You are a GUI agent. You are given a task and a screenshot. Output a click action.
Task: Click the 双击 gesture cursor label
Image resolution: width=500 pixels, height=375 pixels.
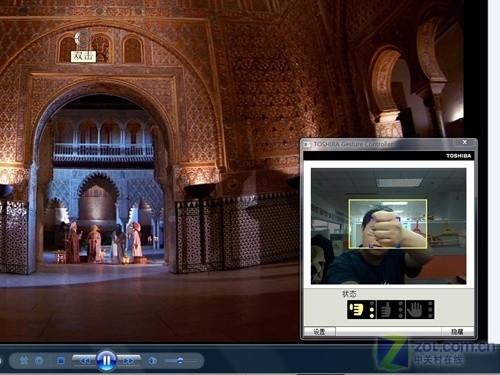tap(83, 56)
